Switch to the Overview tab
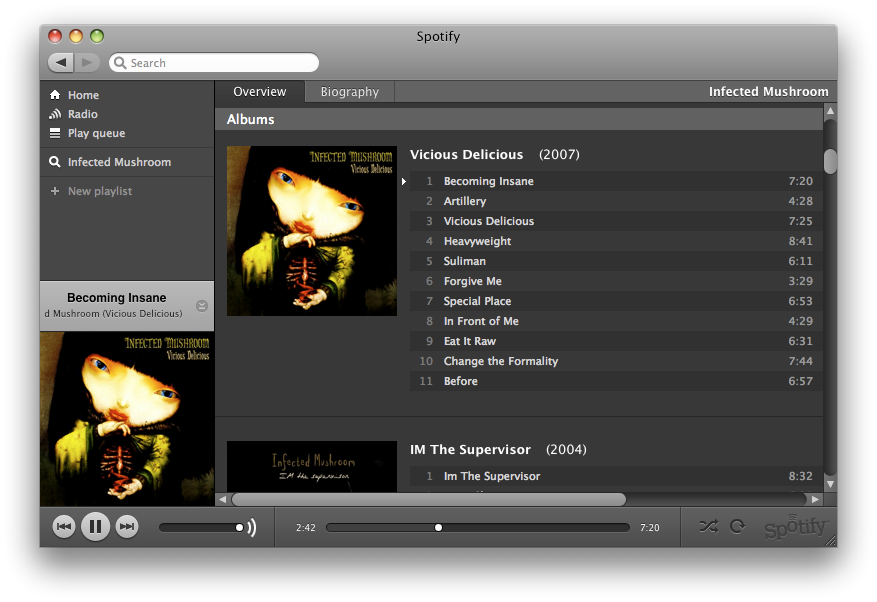 click(x=260, y=92)
